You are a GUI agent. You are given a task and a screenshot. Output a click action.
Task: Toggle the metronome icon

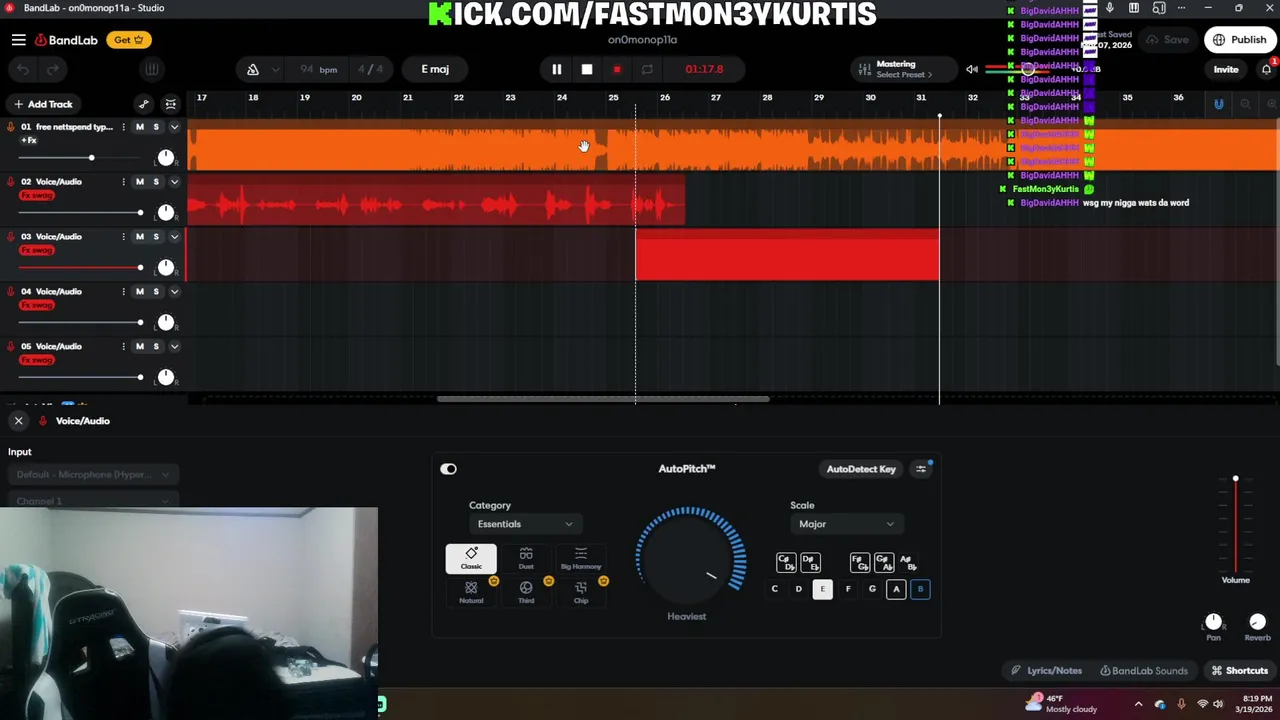(x=253, y=69)
